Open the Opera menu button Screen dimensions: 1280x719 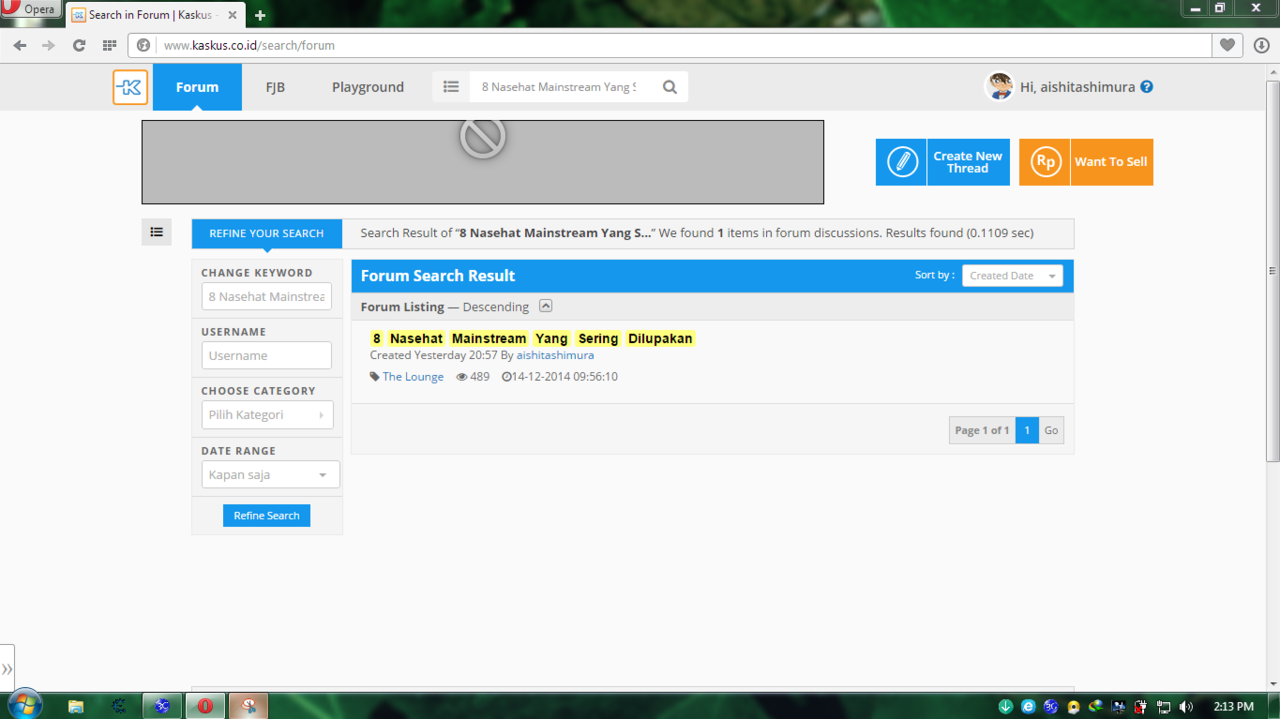pos(30,10)
